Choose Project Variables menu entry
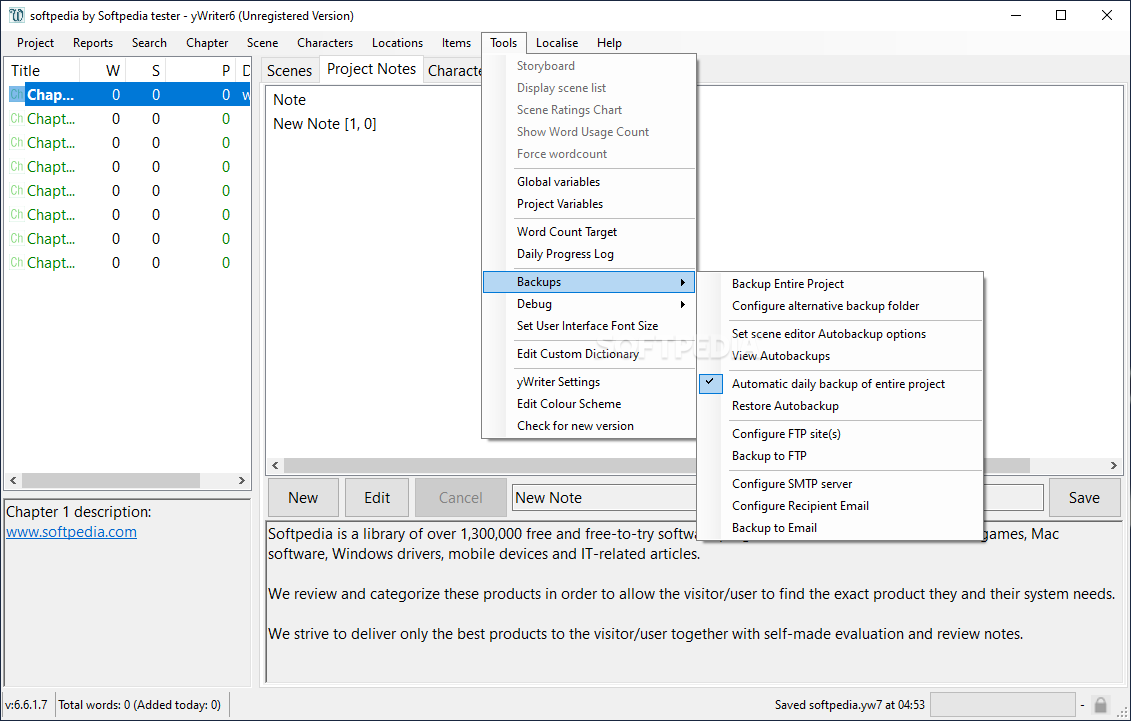The height and width of the screenshot is (721, 1131). pos(589,204)
